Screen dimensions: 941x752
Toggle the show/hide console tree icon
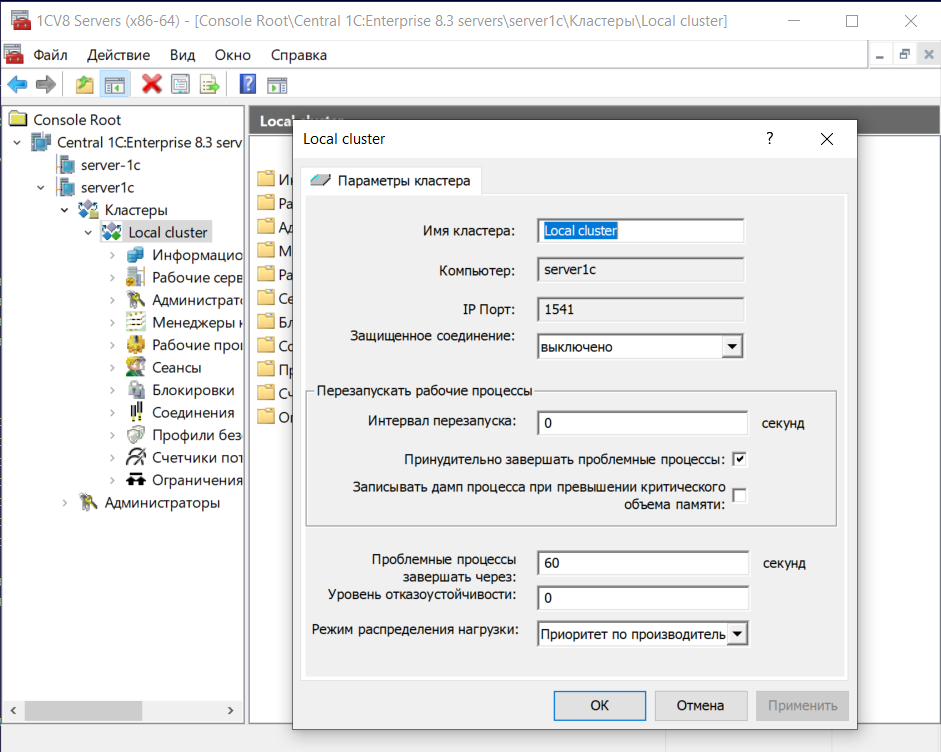point(114,84)
